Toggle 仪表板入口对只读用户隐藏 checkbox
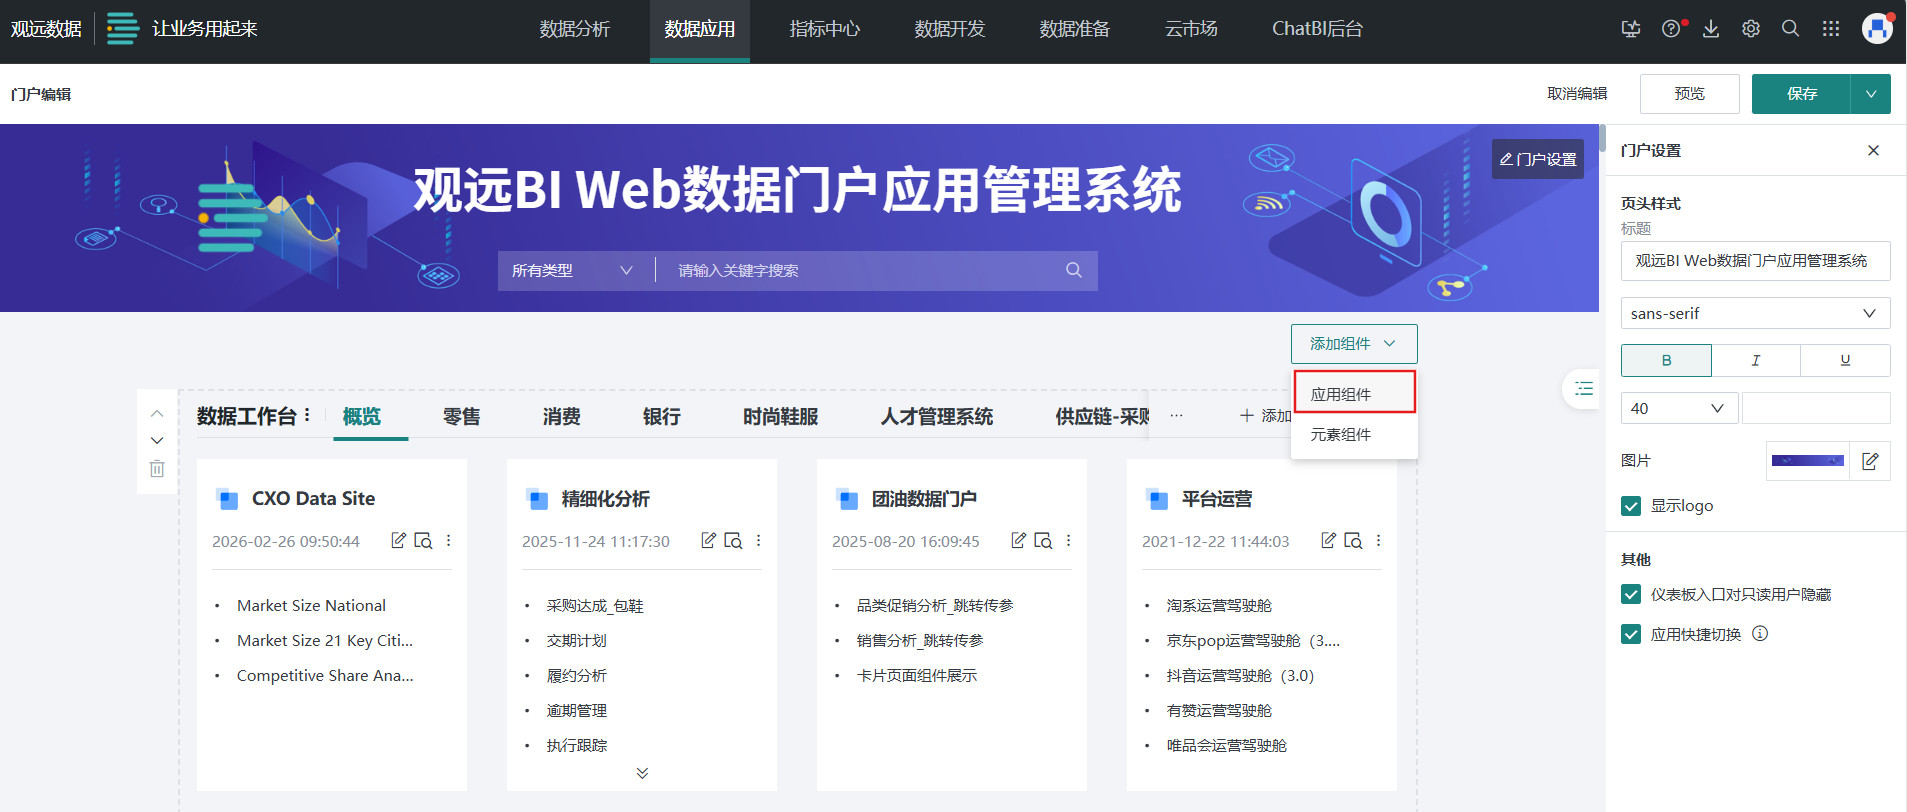Image resolution: width=1907 pixels, height=812 pixels. 1631,595
